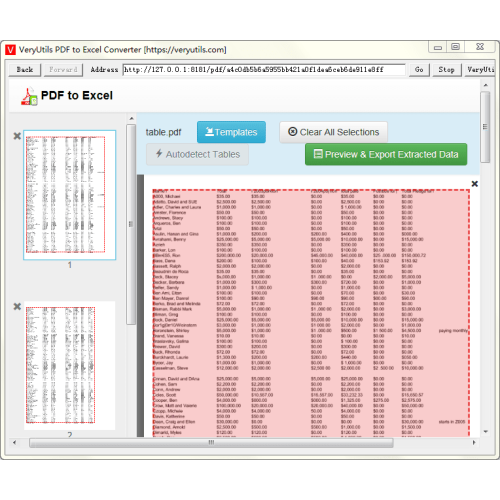Click Autodetect Tables button
The width and height of the screenshot is (500, 500).
point(197,154)
